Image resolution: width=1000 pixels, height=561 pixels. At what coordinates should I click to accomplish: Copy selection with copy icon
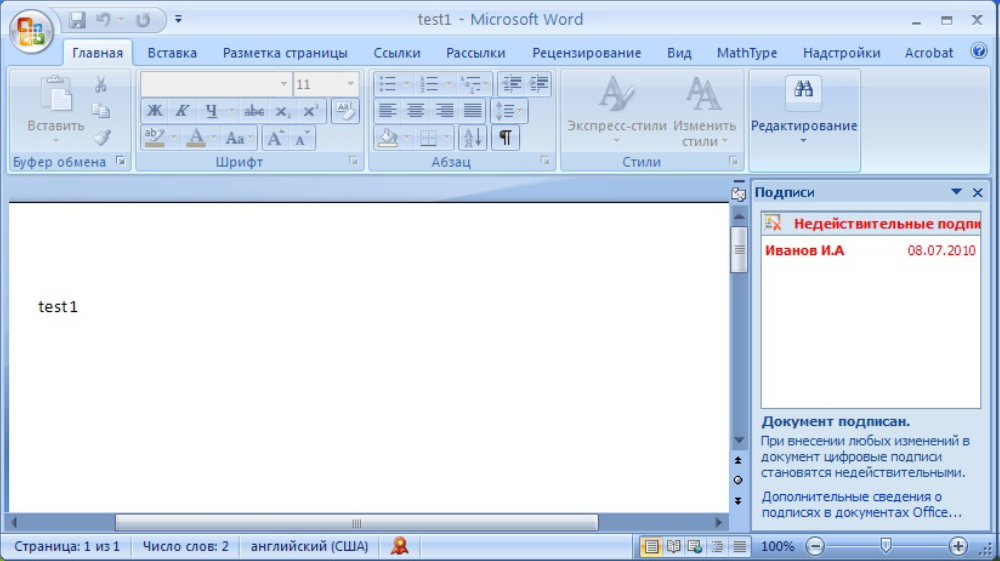[101, 111]
